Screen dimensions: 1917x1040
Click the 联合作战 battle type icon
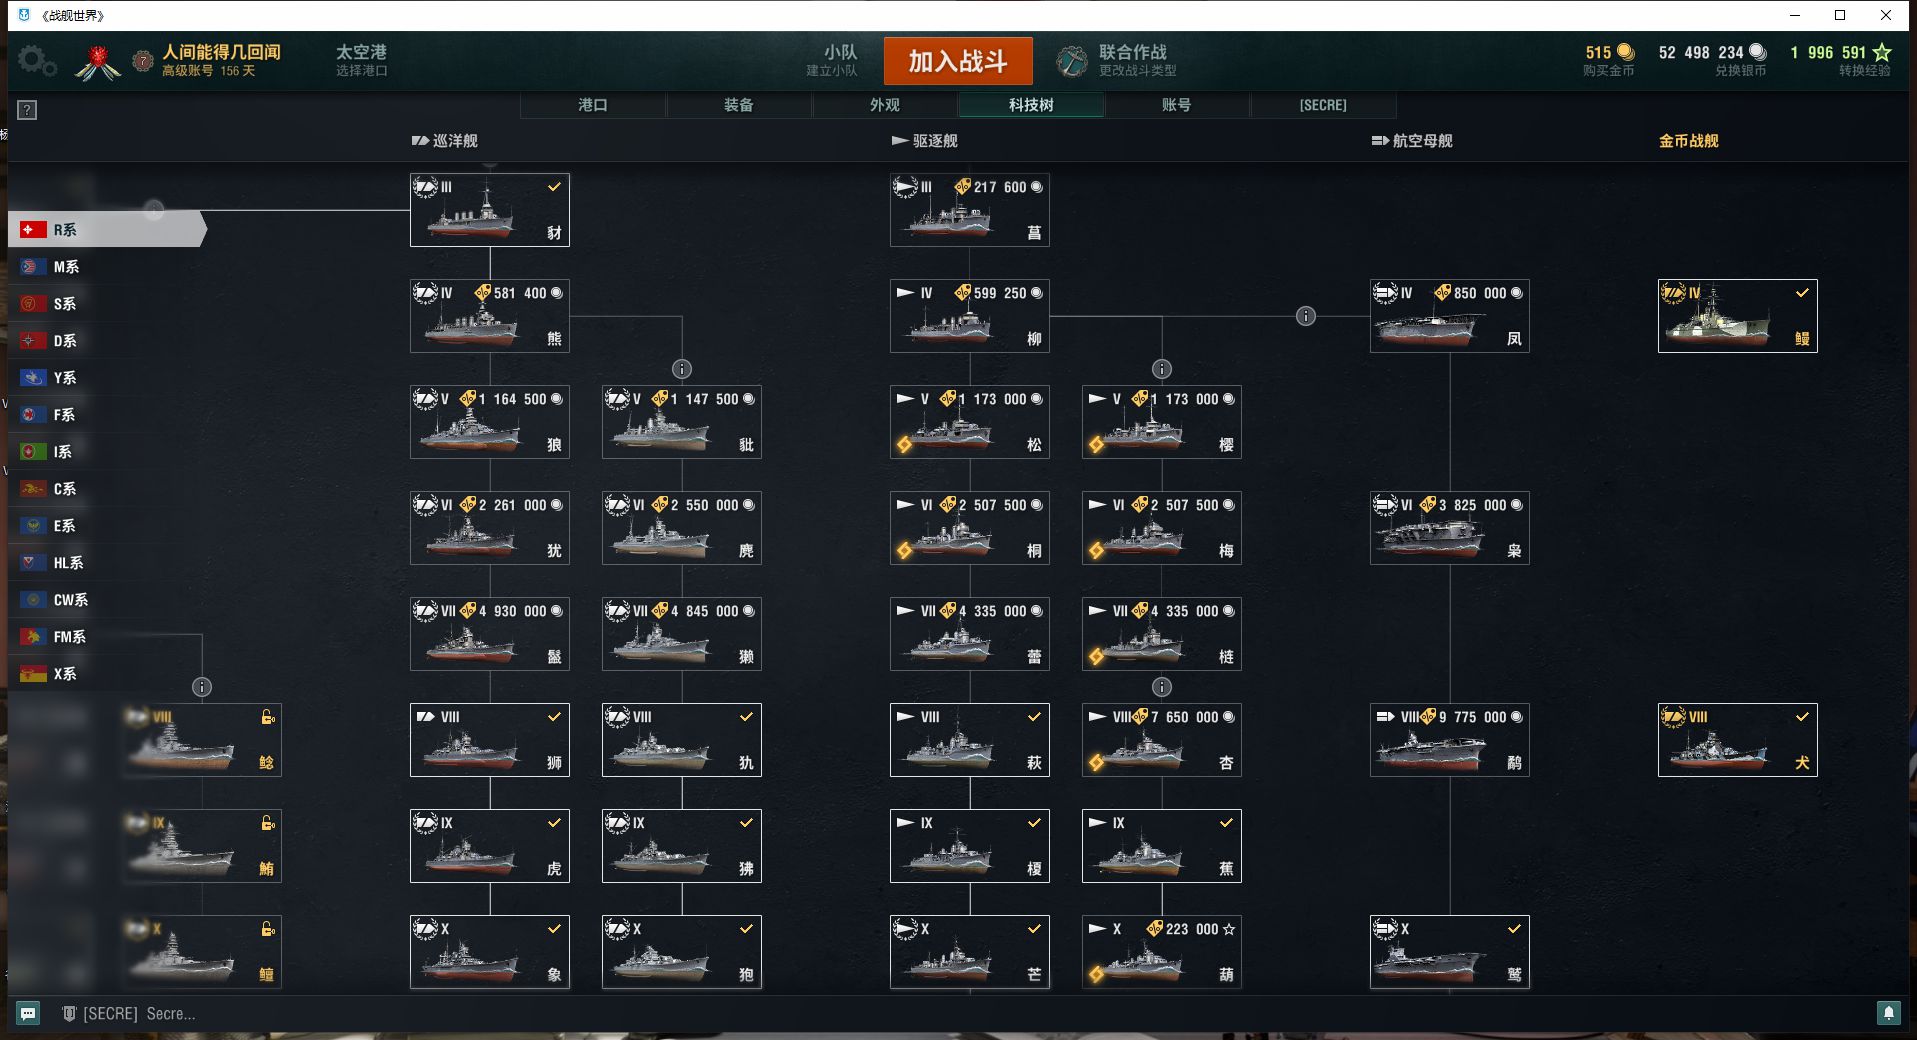point(1071,61)
